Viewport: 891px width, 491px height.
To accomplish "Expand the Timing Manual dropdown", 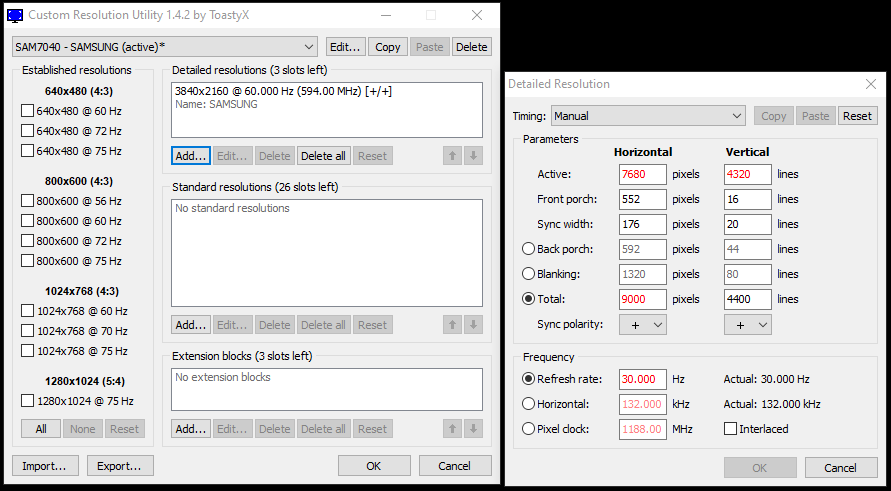I will click(x=648, y=116).
